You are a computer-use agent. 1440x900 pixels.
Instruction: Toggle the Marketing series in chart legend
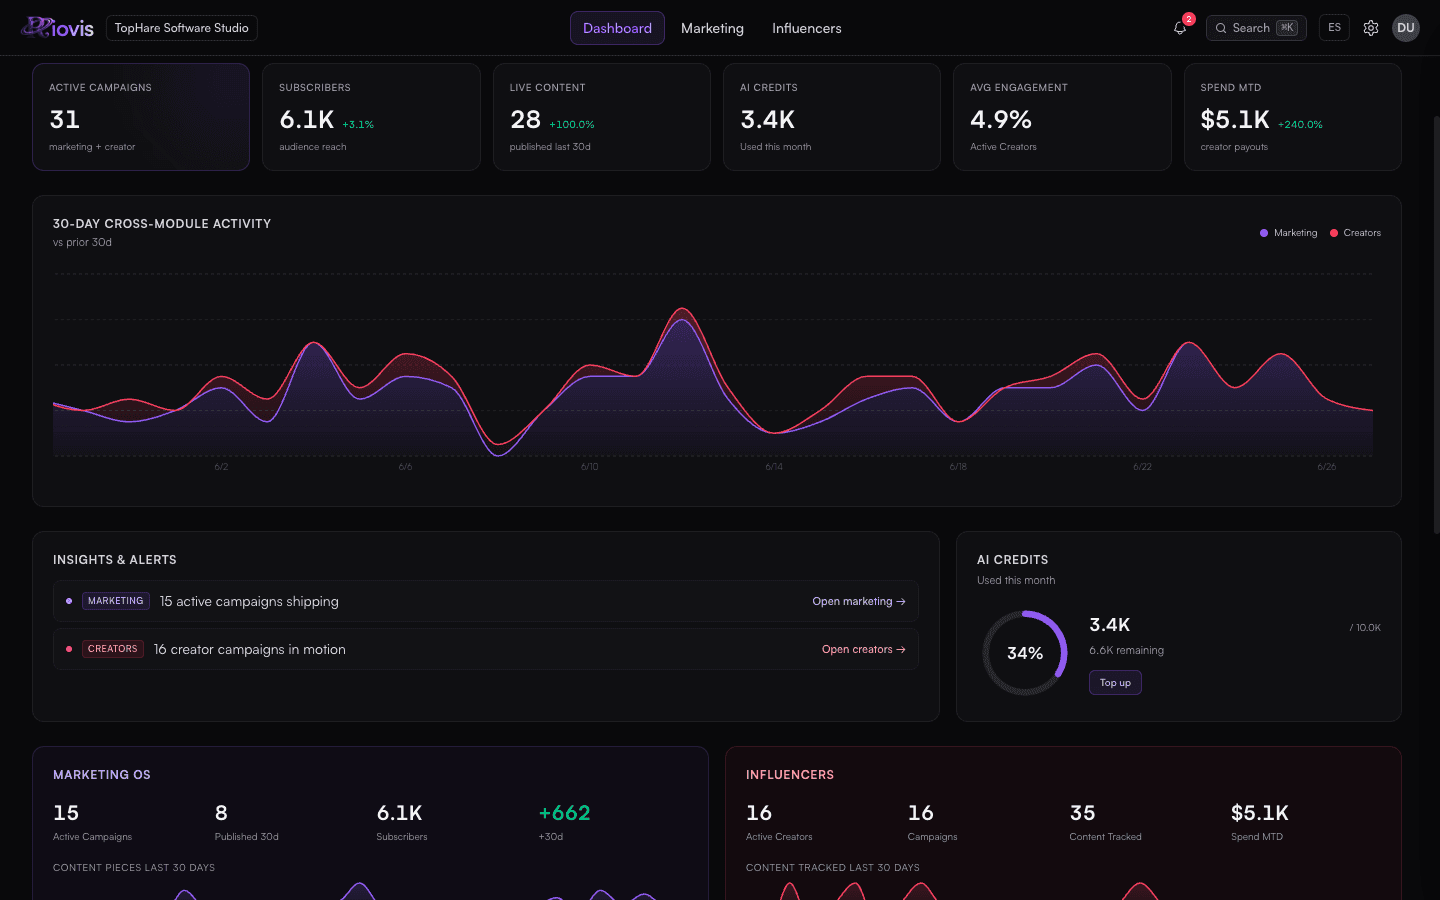[1288, 233]
